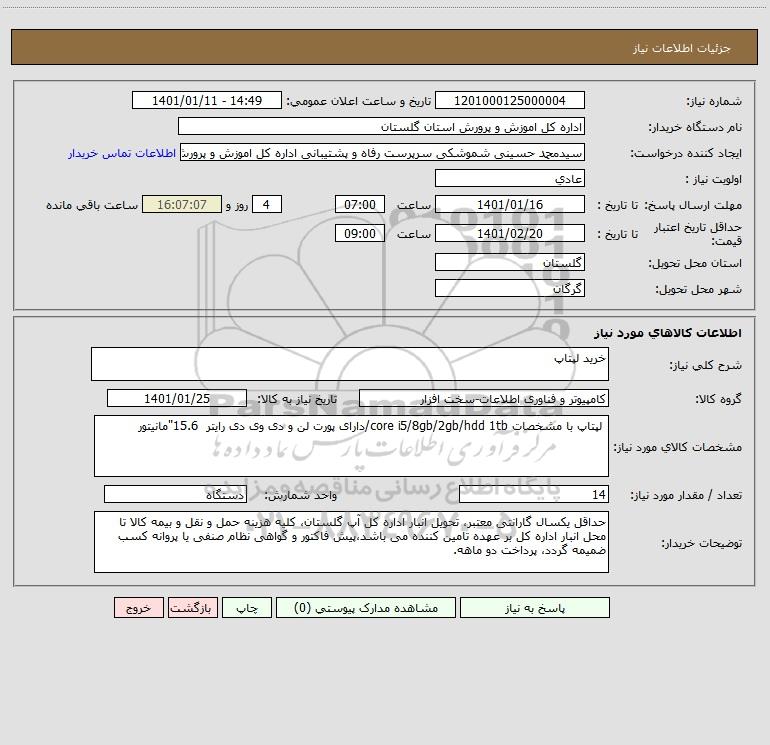770x745 pixels.
Task: Click the توضیحات خریدار label
Action: pos(701,544)
